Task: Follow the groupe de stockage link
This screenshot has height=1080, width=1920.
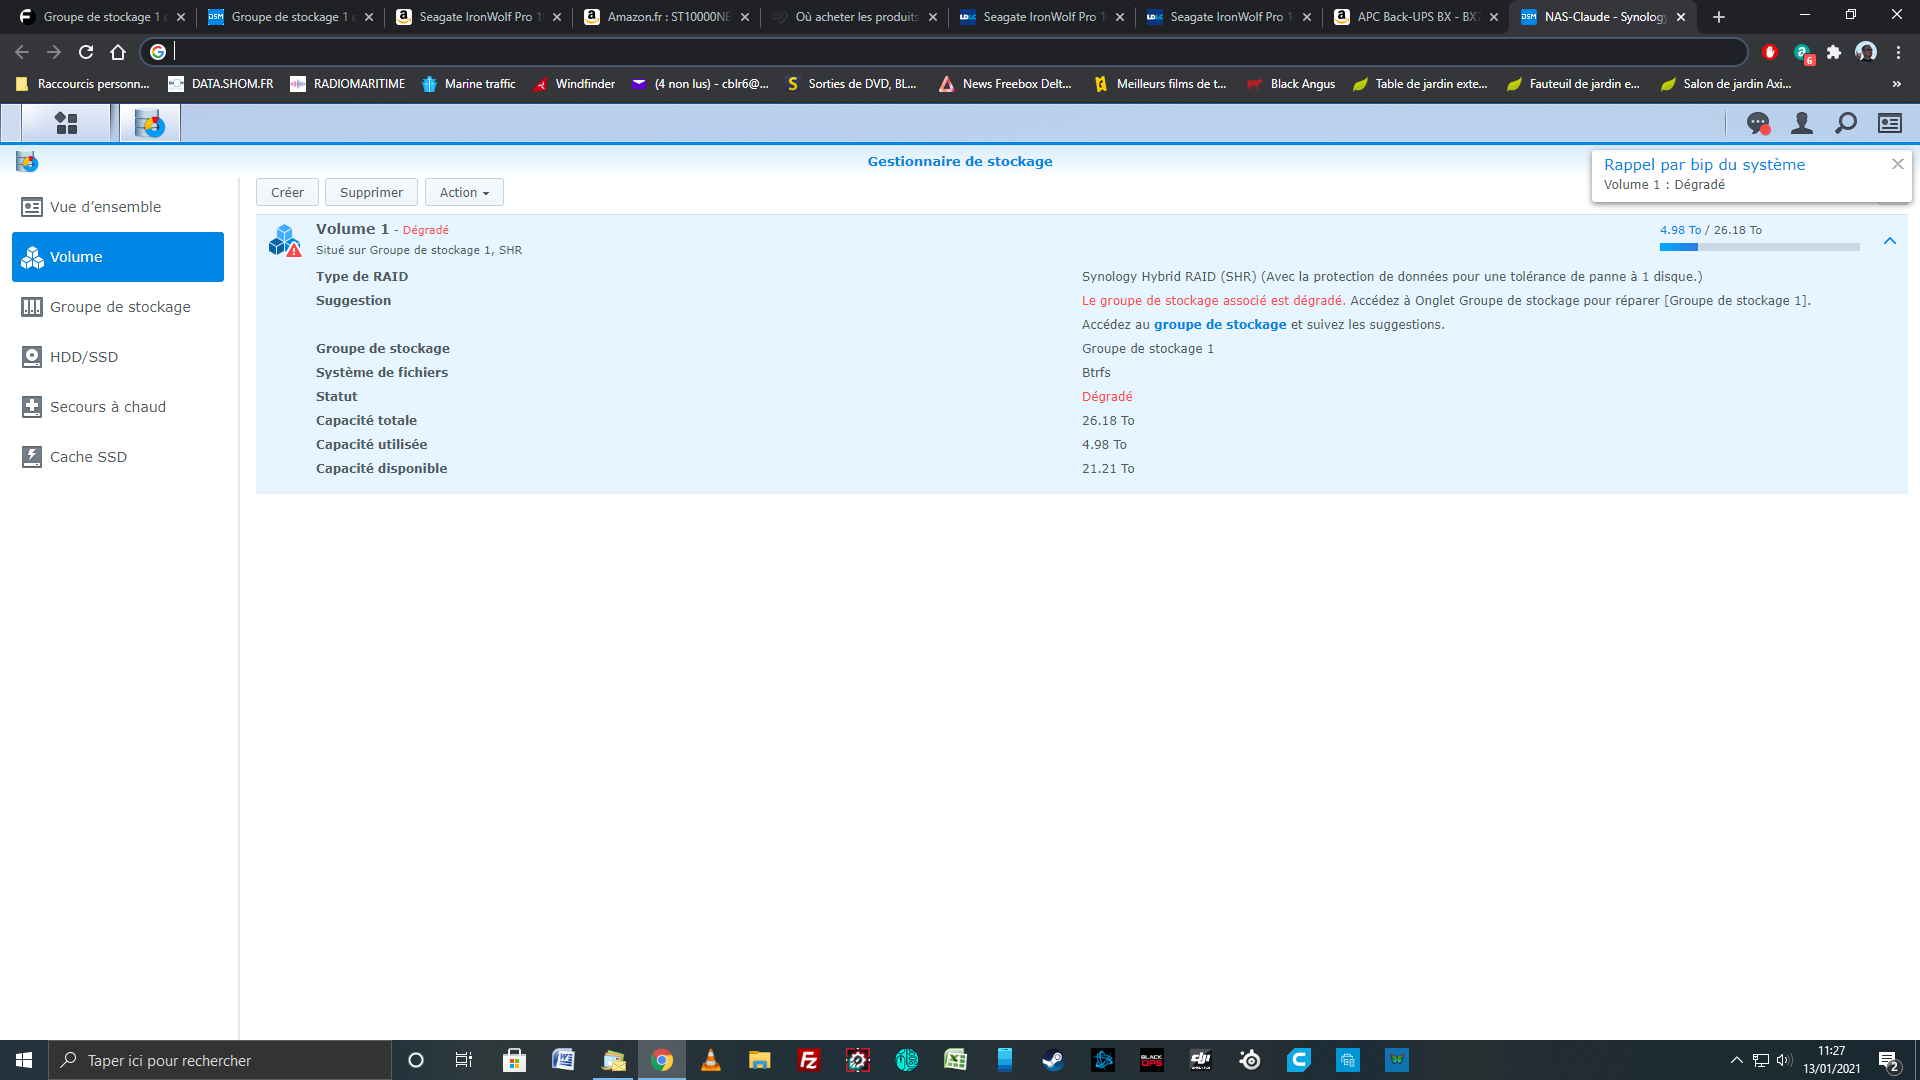Action: pyautogui.click(x=1219, y=325)
